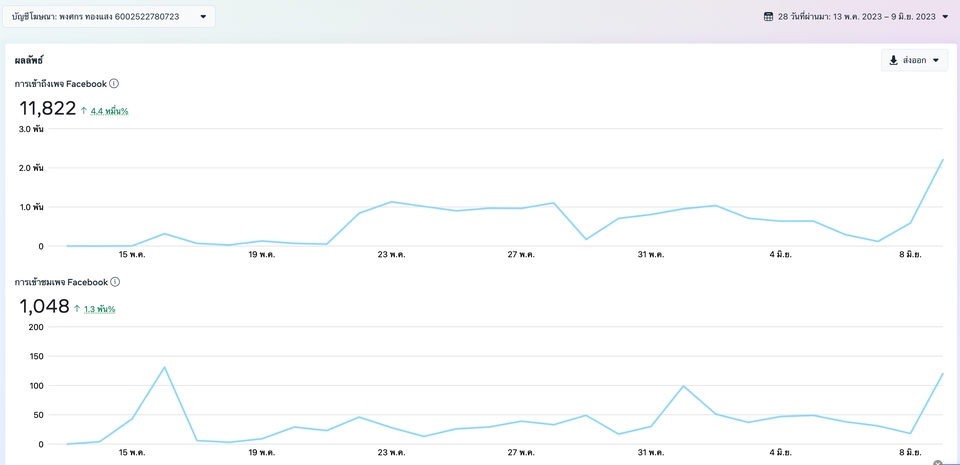Click the 31 พ.ค. marker on visits chart

651,453
